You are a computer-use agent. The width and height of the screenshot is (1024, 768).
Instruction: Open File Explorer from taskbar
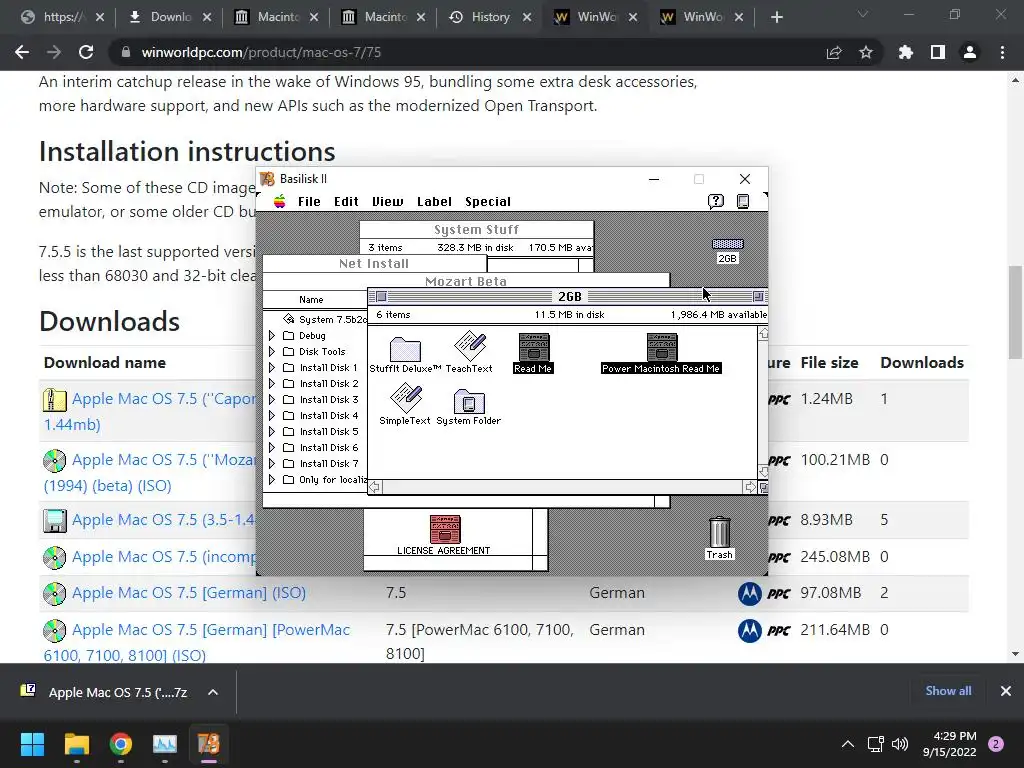tap(76, 744)
